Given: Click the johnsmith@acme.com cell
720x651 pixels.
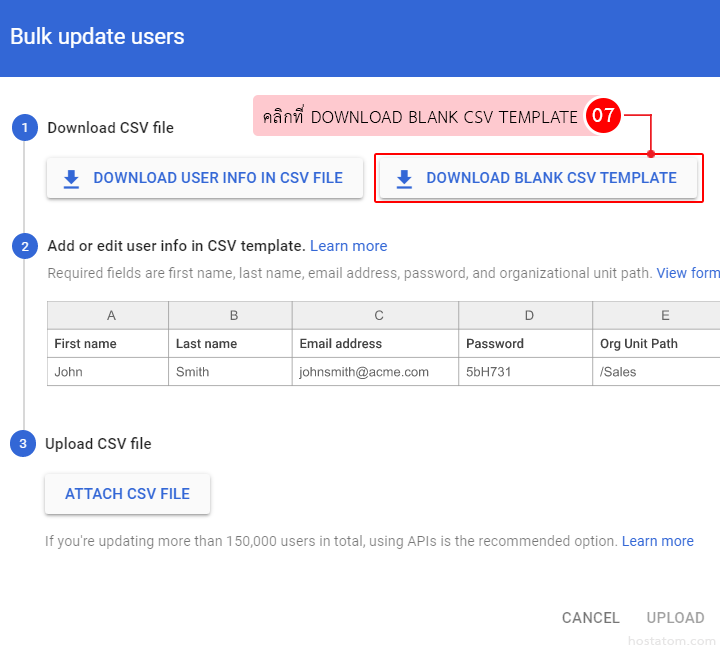Looking at the screenshot, I should 364,372.
